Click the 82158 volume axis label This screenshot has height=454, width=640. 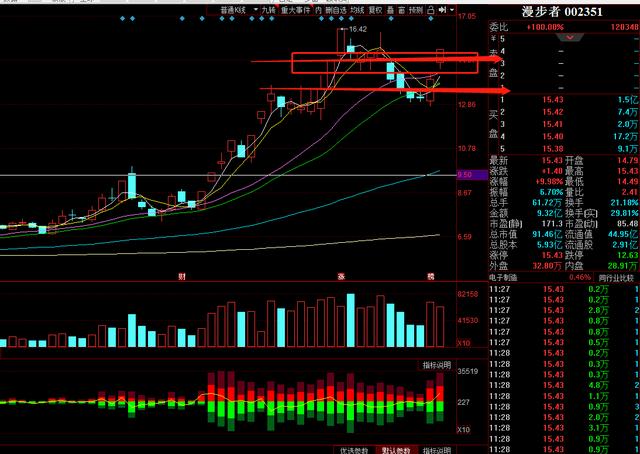point(468,294)
